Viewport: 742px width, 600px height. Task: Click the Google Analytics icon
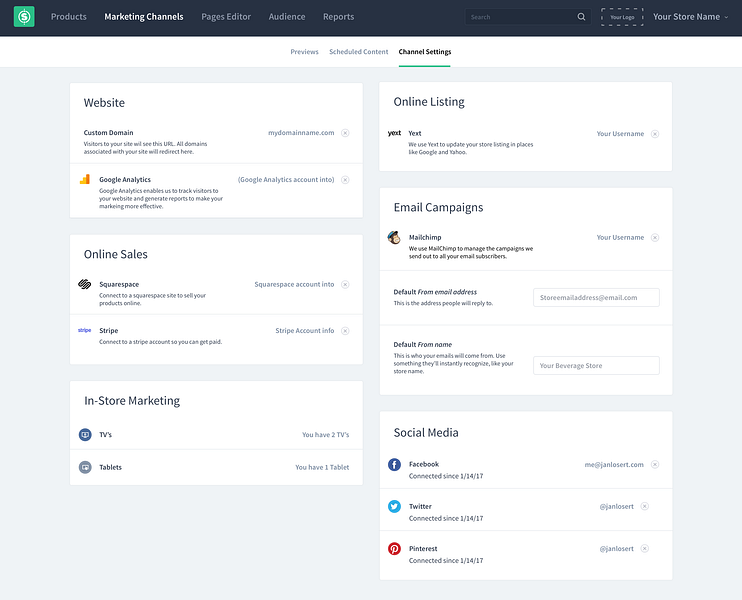tap(85, 179)
